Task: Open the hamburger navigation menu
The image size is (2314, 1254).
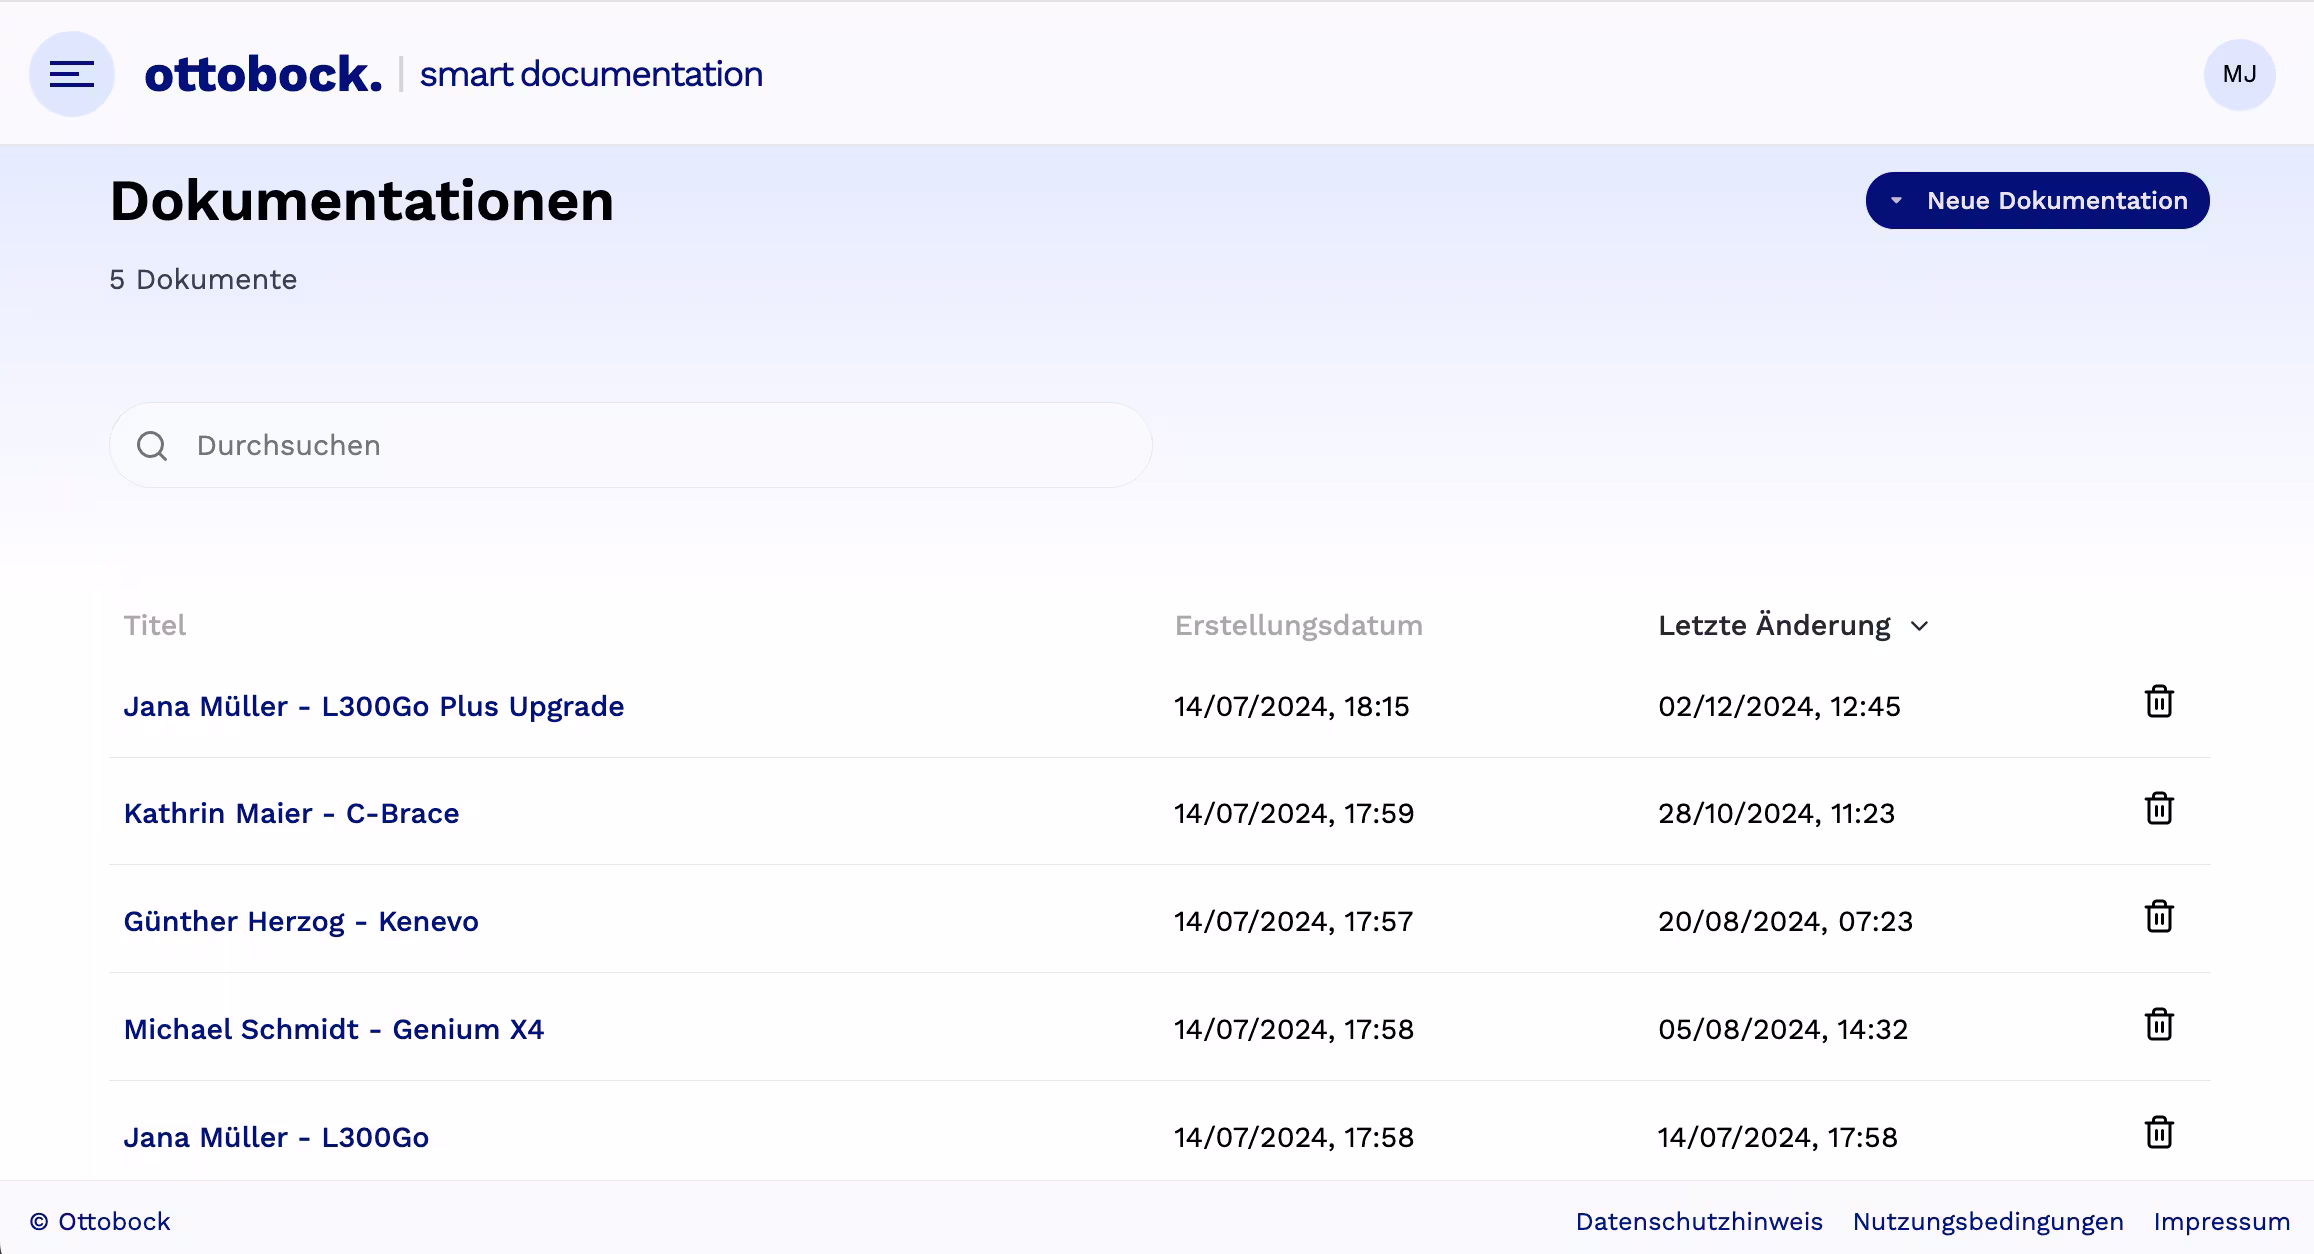Action: point(71,73)
